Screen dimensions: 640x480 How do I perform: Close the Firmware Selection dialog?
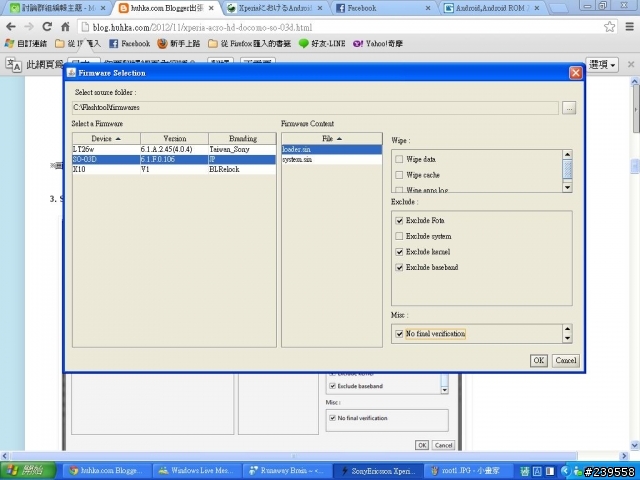point(576,73)
